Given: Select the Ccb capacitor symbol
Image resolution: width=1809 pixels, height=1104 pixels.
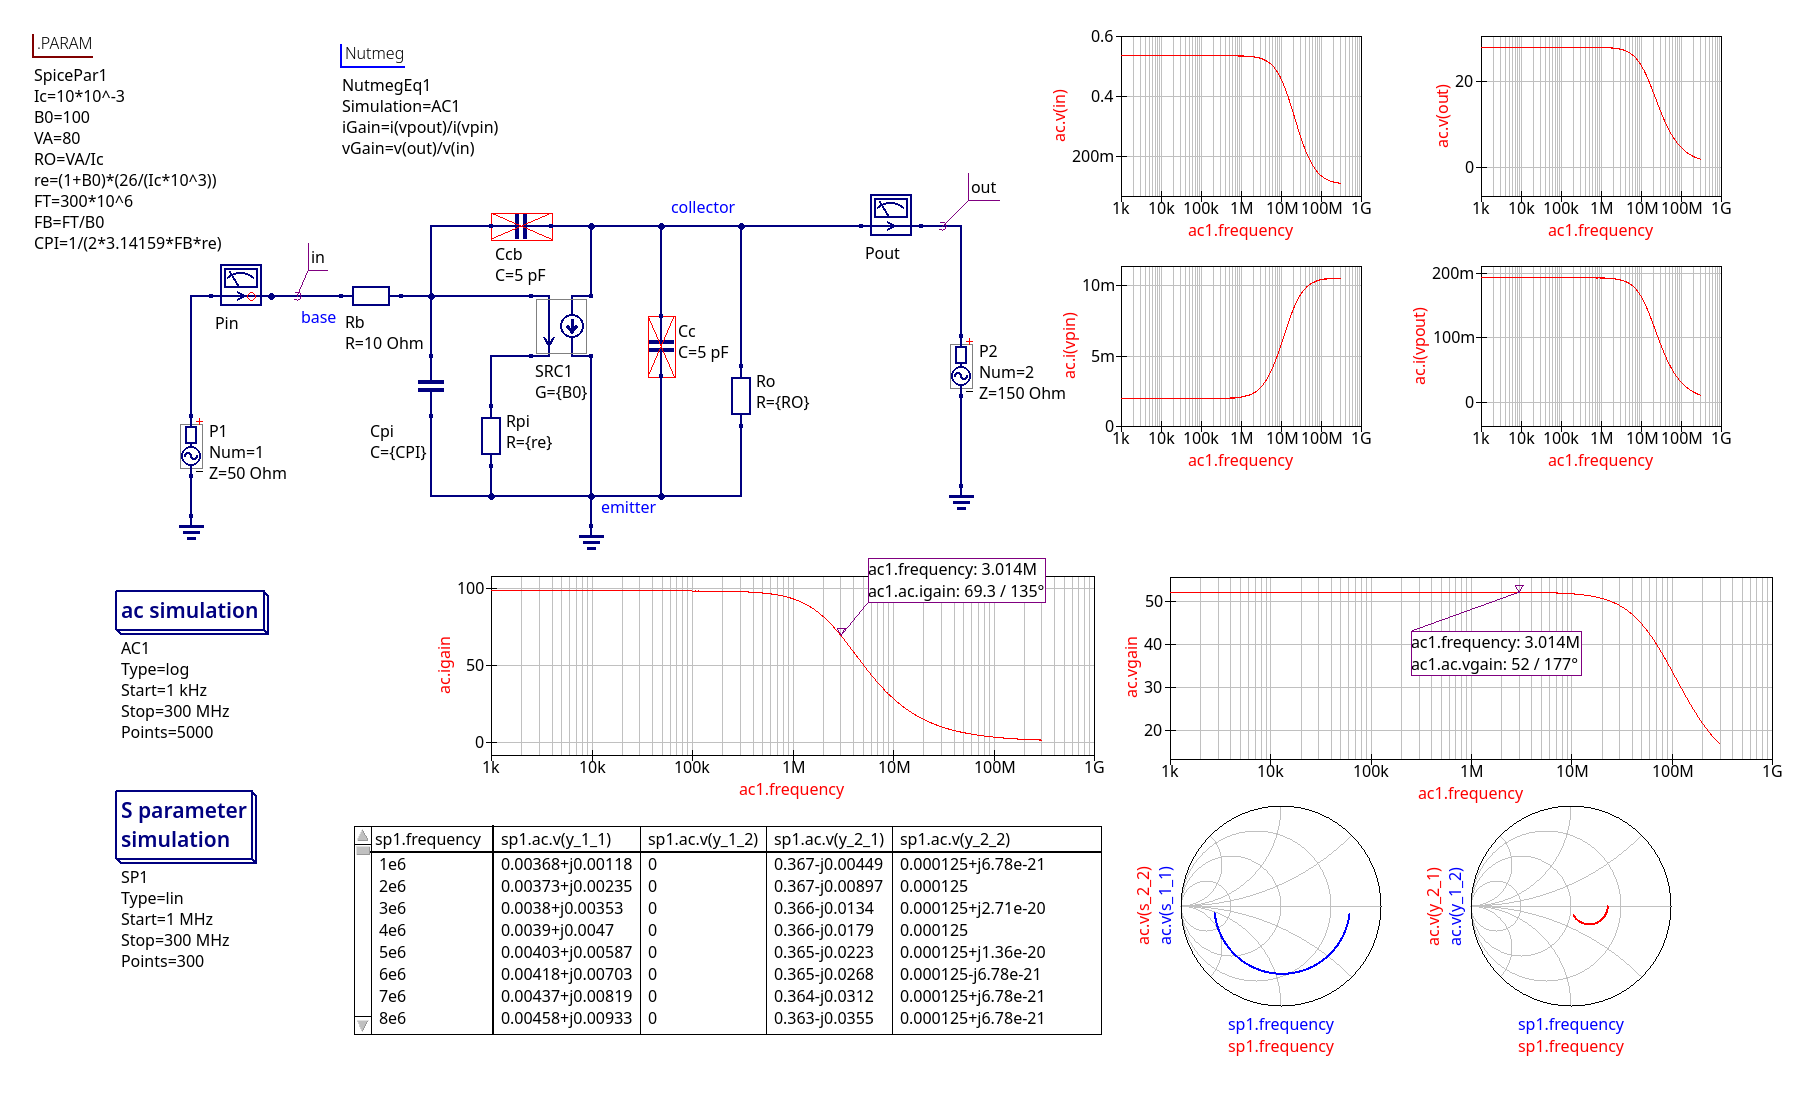Looking at the screenshot, I should [x=521, y=226].
